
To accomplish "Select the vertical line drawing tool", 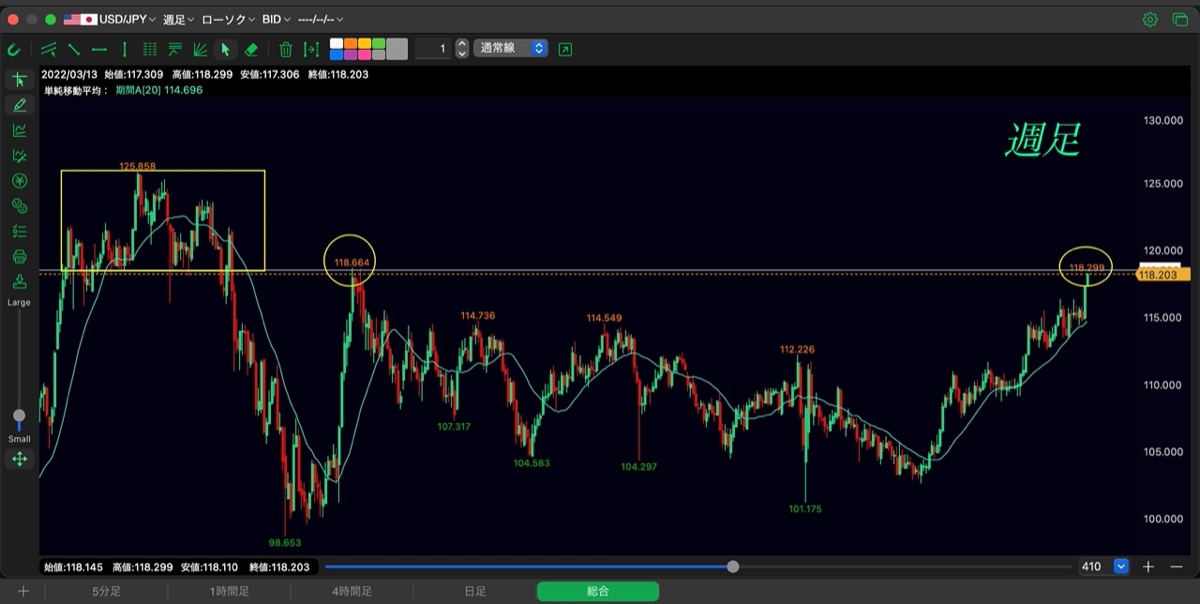I will (x=124, y=49).
